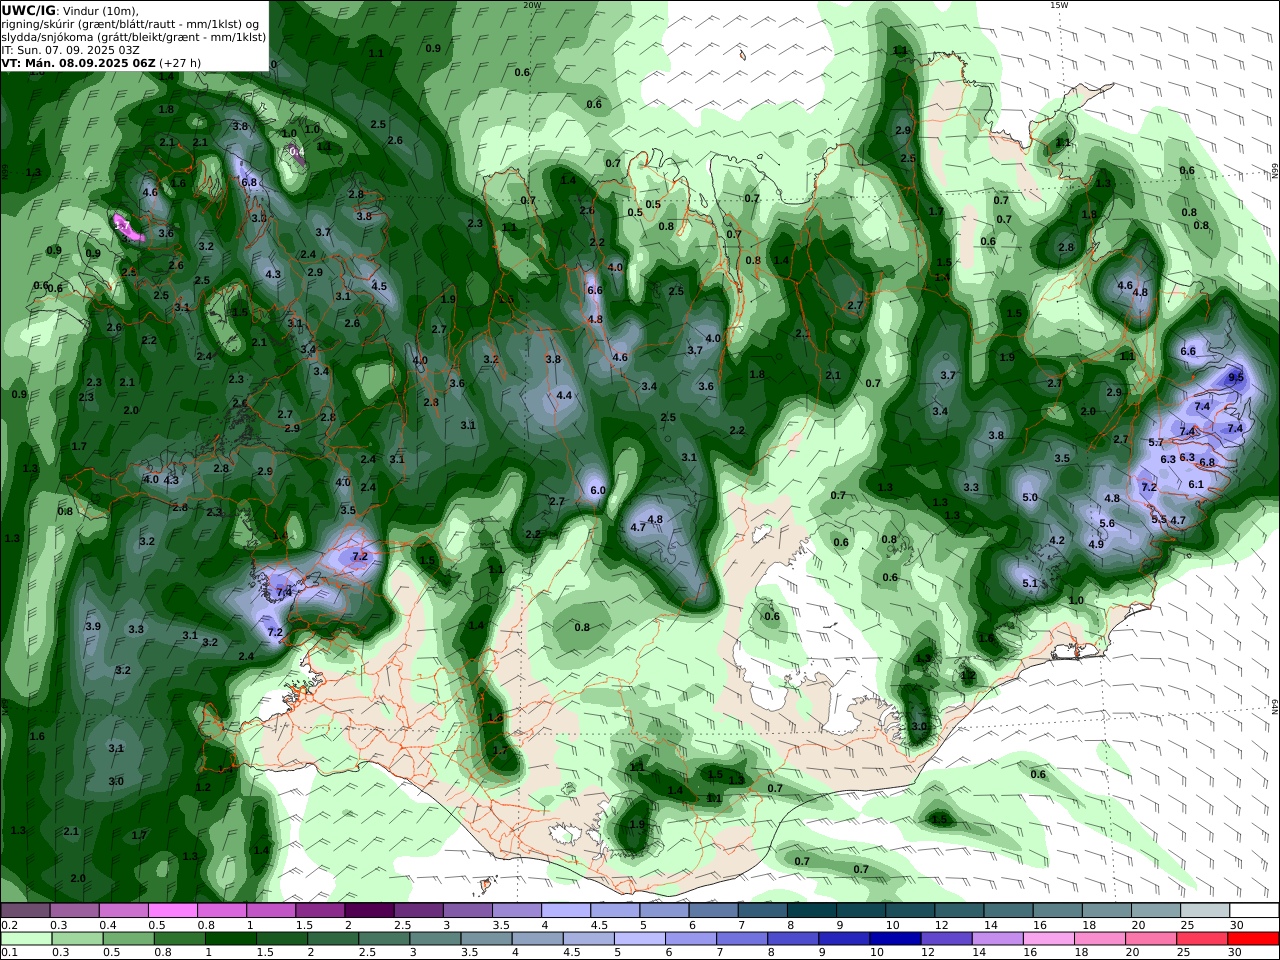The width and height of the screenshot is (1280, 960).
Task: Select the medium green 0.5 swatch in bottom legend
Action: 128,939
